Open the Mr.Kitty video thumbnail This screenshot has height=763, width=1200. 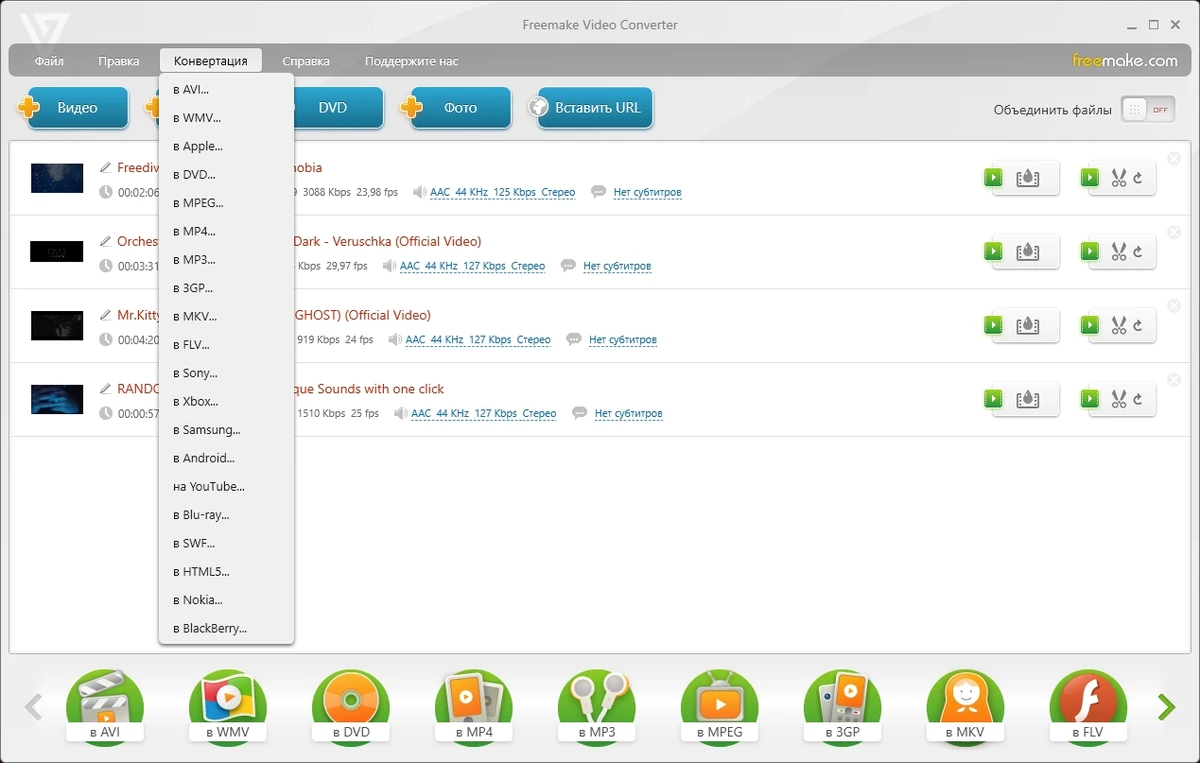point(56,326)
